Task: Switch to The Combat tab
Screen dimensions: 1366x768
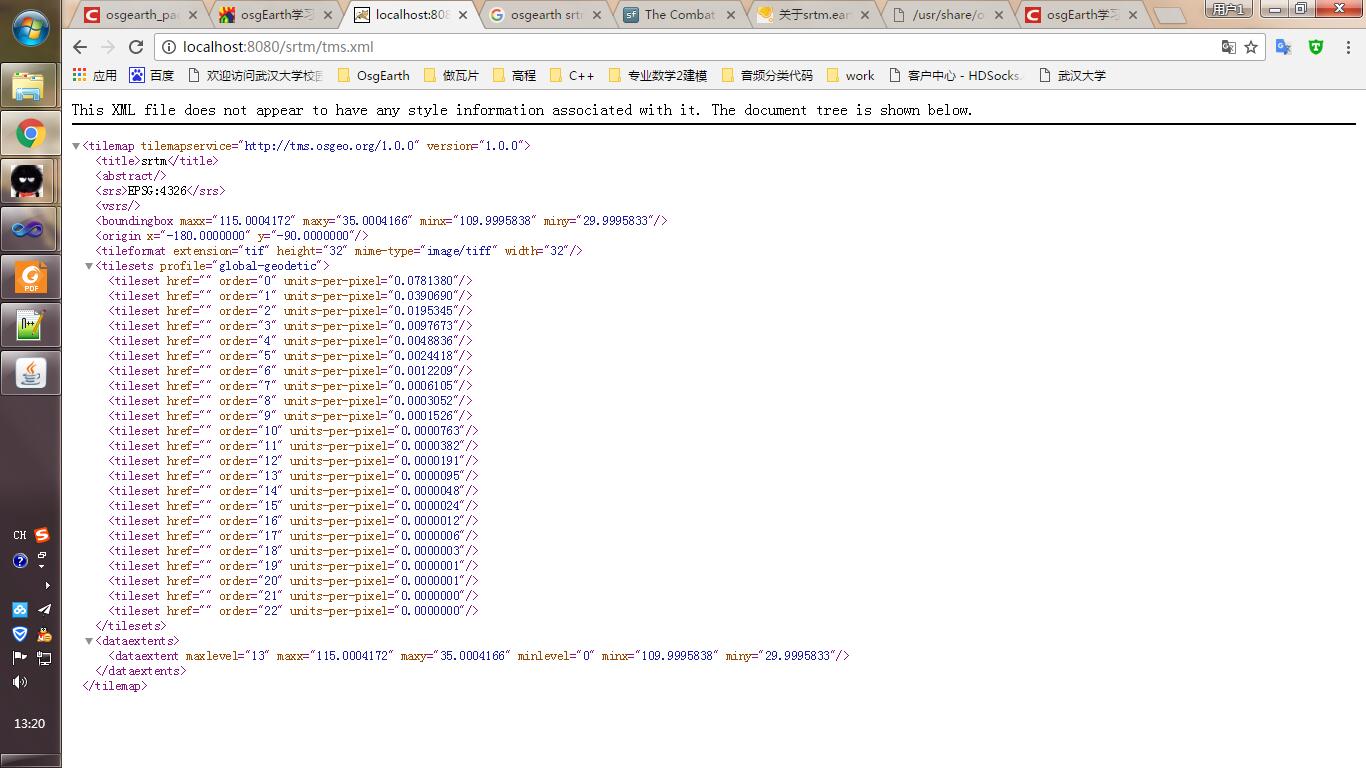Action: pyautogui.click(x=680, y=15)
